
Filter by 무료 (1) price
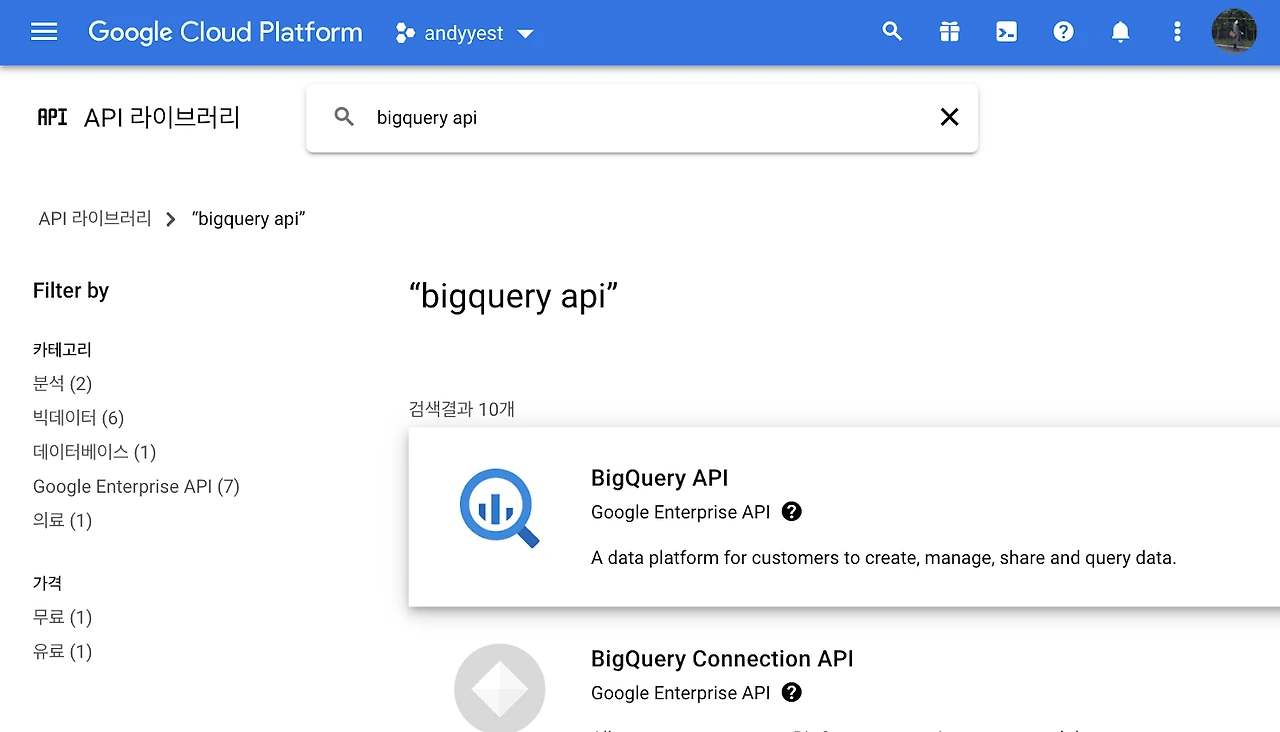pos(62,617)
